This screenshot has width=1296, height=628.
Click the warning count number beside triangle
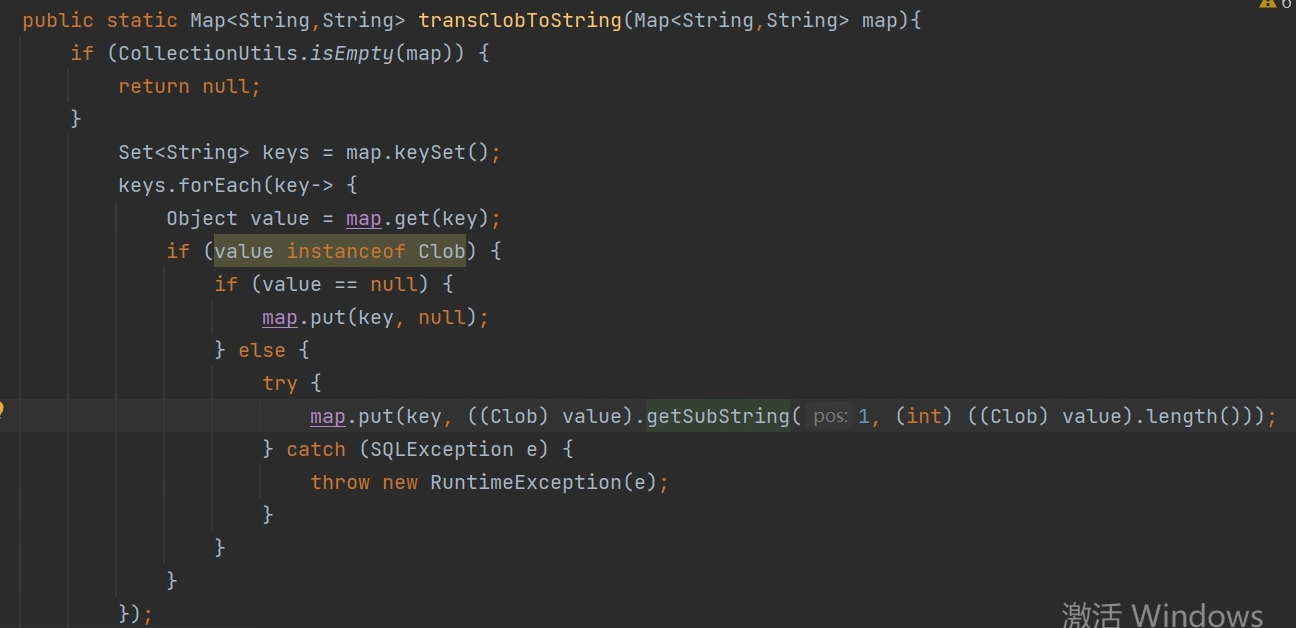[x=1288, y=4]
